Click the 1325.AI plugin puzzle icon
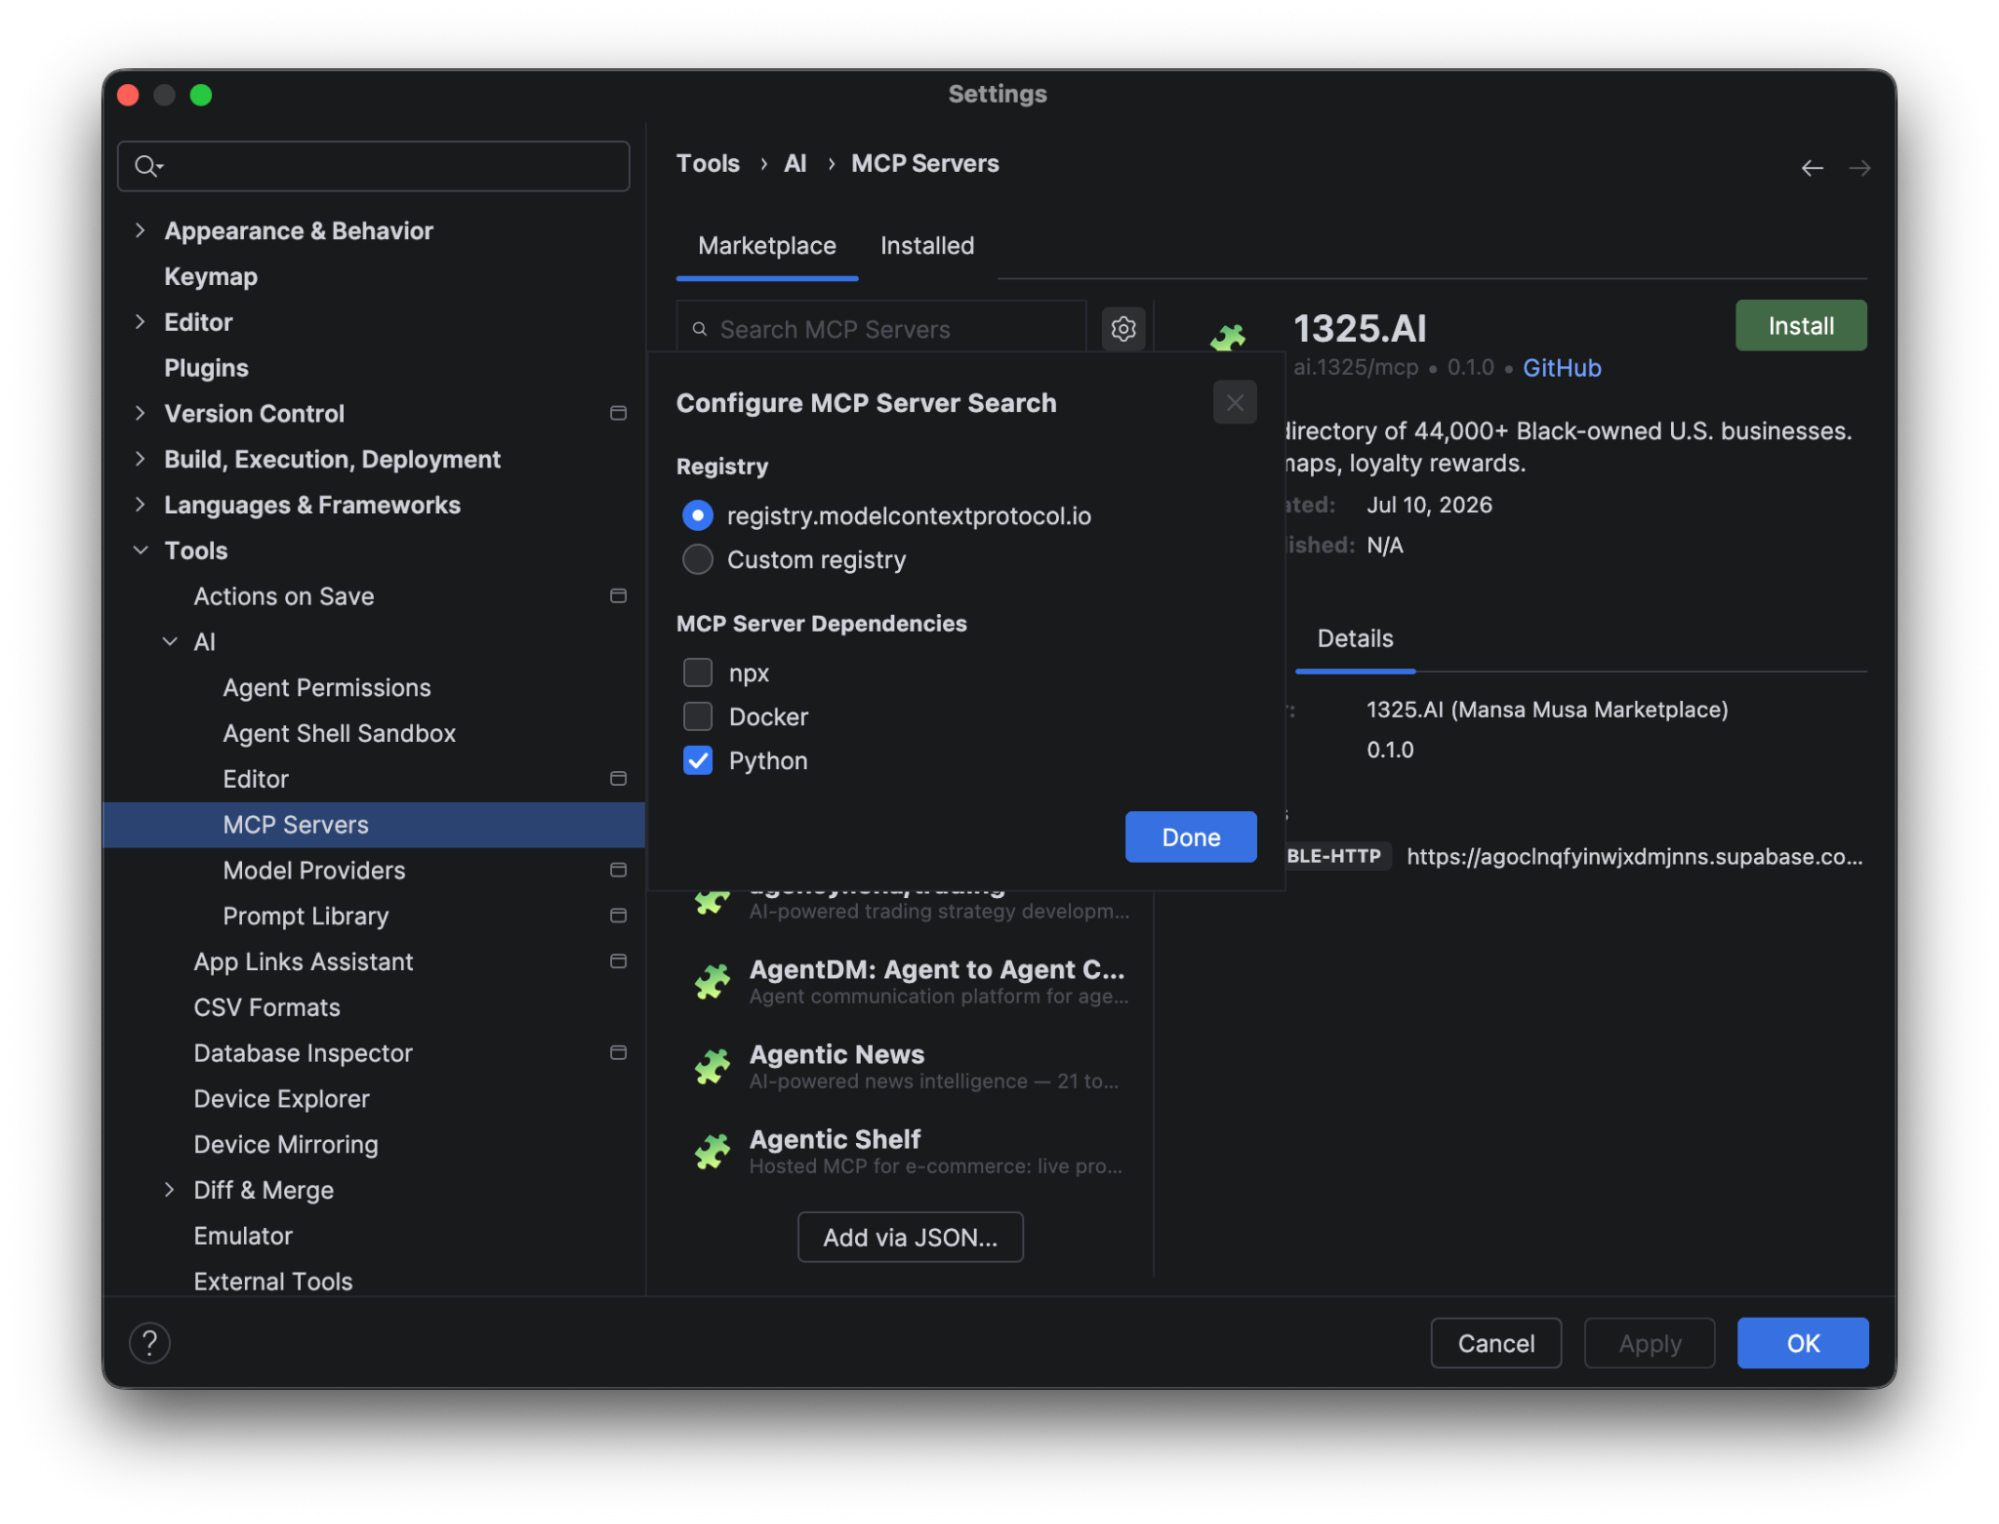The height and width of the screenshot is (1524, 1999). coord(1228,337)
